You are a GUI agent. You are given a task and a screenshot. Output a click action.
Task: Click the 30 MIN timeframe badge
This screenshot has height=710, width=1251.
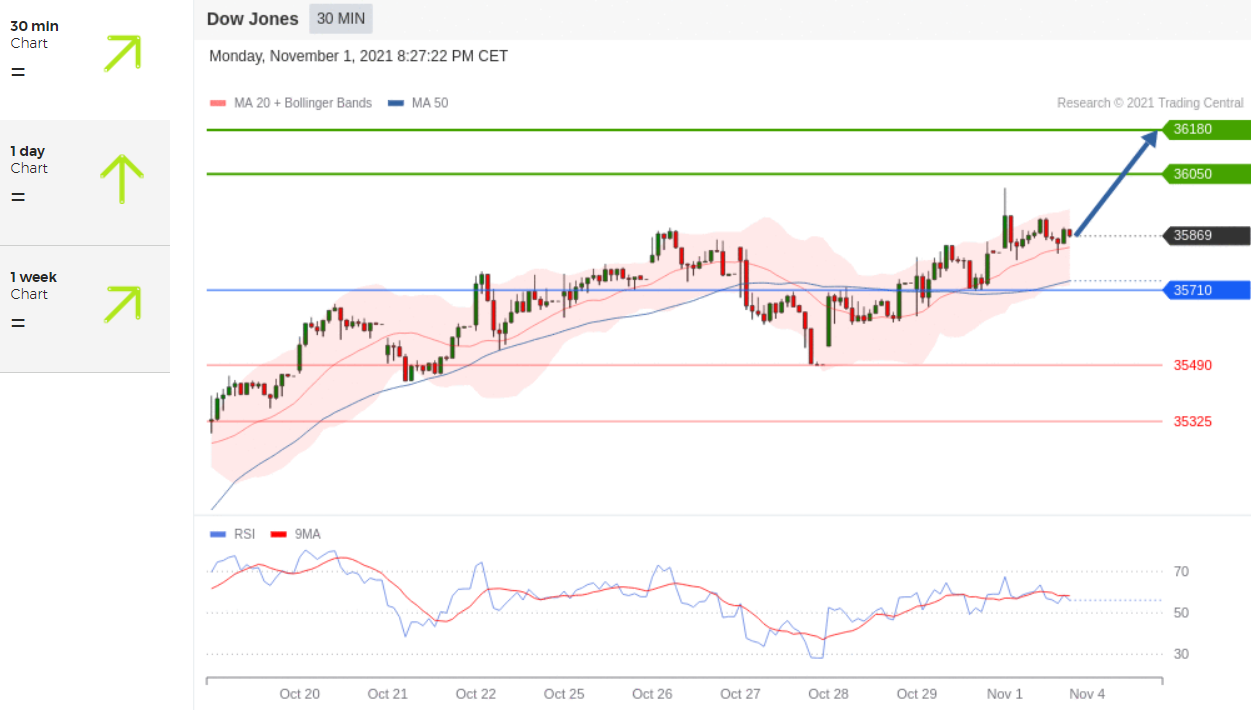pyautogui.click(x=340, y=18)
